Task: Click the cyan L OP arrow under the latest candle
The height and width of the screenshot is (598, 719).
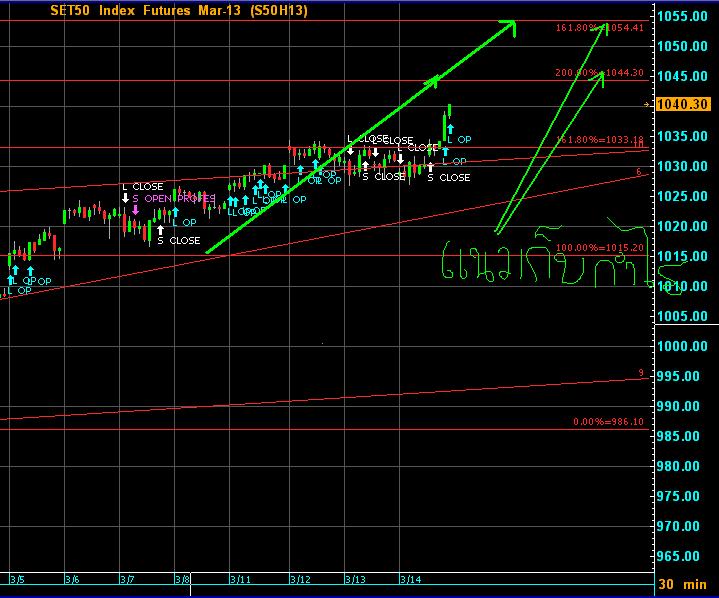Action: coord(450,129)
